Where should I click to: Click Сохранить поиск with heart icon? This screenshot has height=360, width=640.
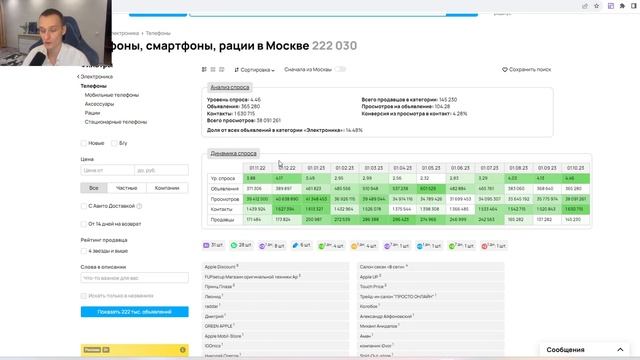pyautogui.click(x=527, y=69)
